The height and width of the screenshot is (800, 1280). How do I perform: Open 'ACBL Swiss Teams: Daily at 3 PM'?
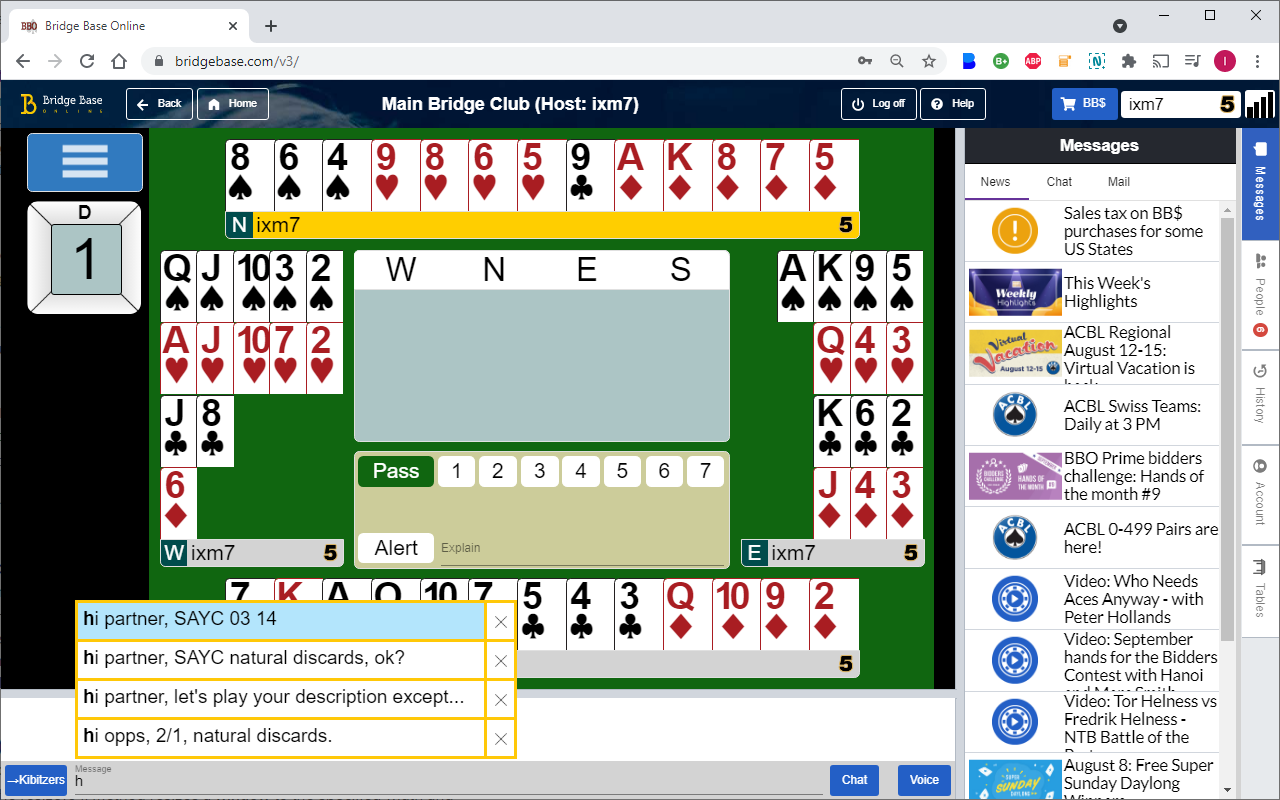[x=1093, y=415]
